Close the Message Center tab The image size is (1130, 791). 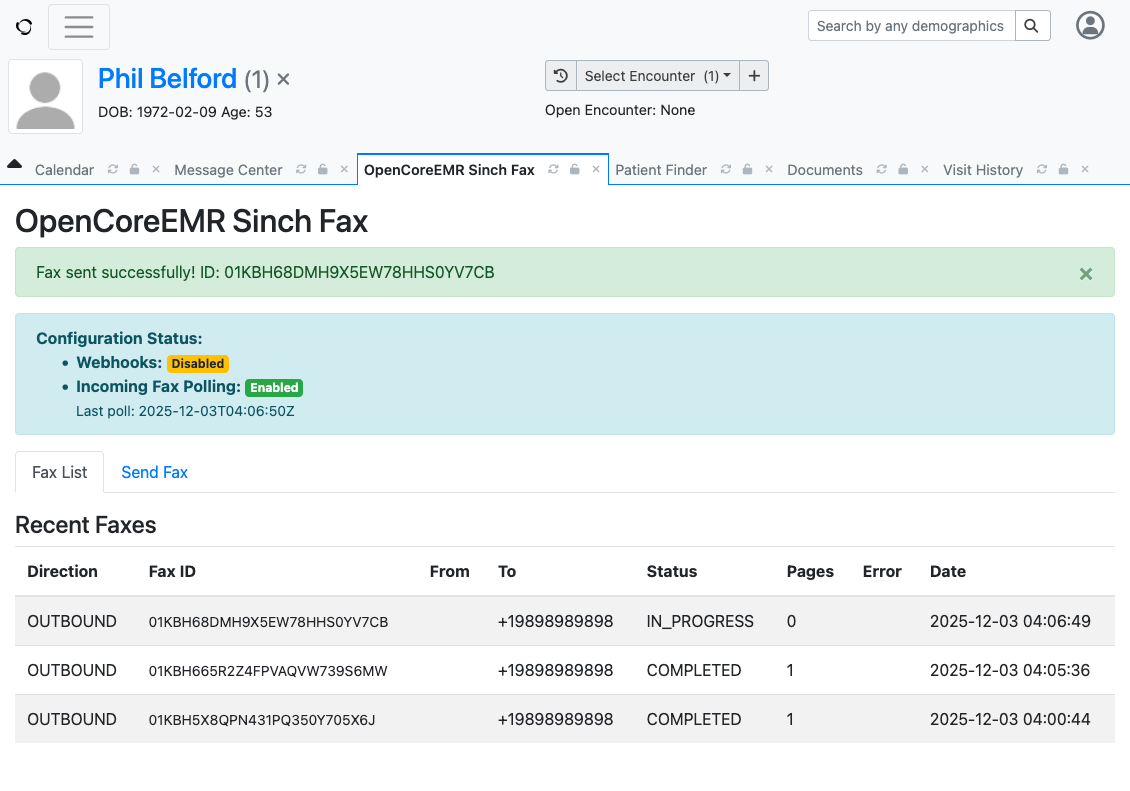(343, 170)
